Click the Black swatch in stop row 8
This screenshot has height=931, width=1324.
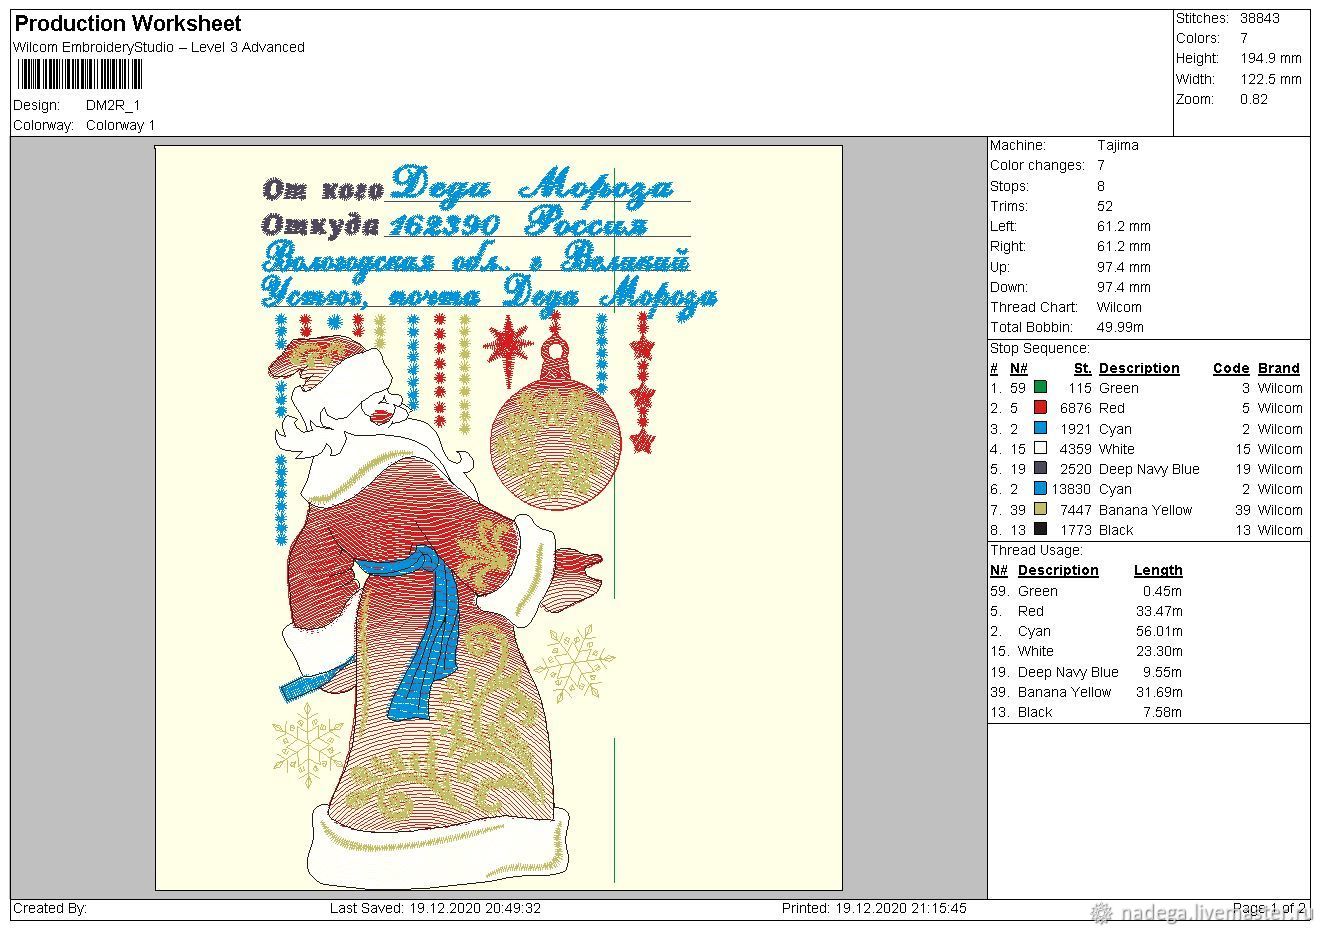coord(1041,530)
